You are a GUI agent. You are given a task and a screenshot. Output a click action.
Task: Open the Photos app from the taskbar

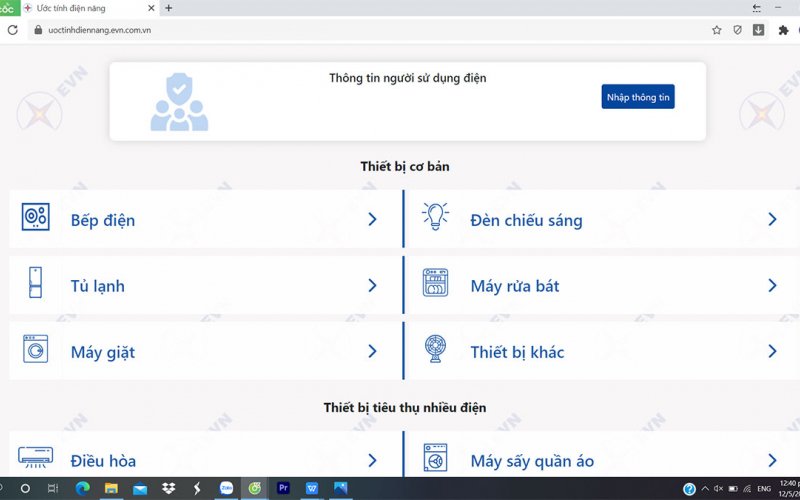coord(340,488)
